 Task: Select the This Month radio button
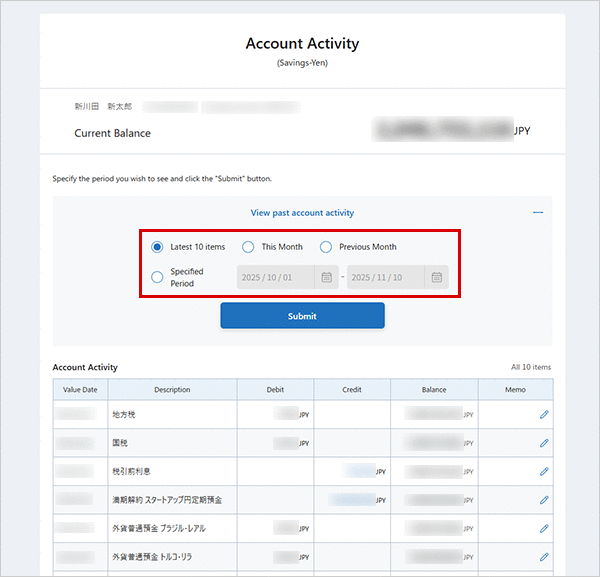coord(248,247)
